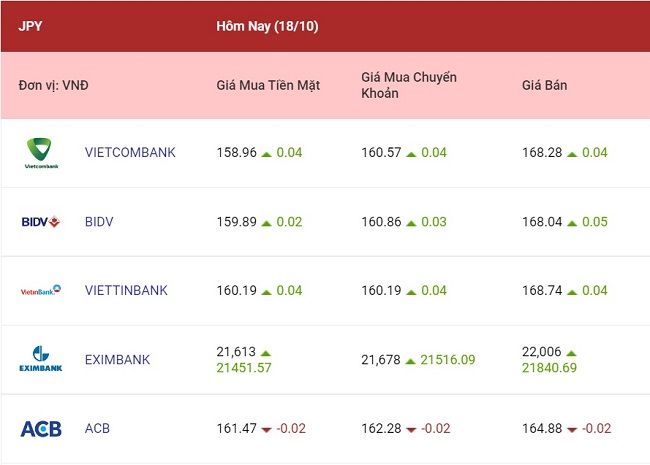Click the Giá Mua Tiền Mặt column header

(x=268, y=85)
